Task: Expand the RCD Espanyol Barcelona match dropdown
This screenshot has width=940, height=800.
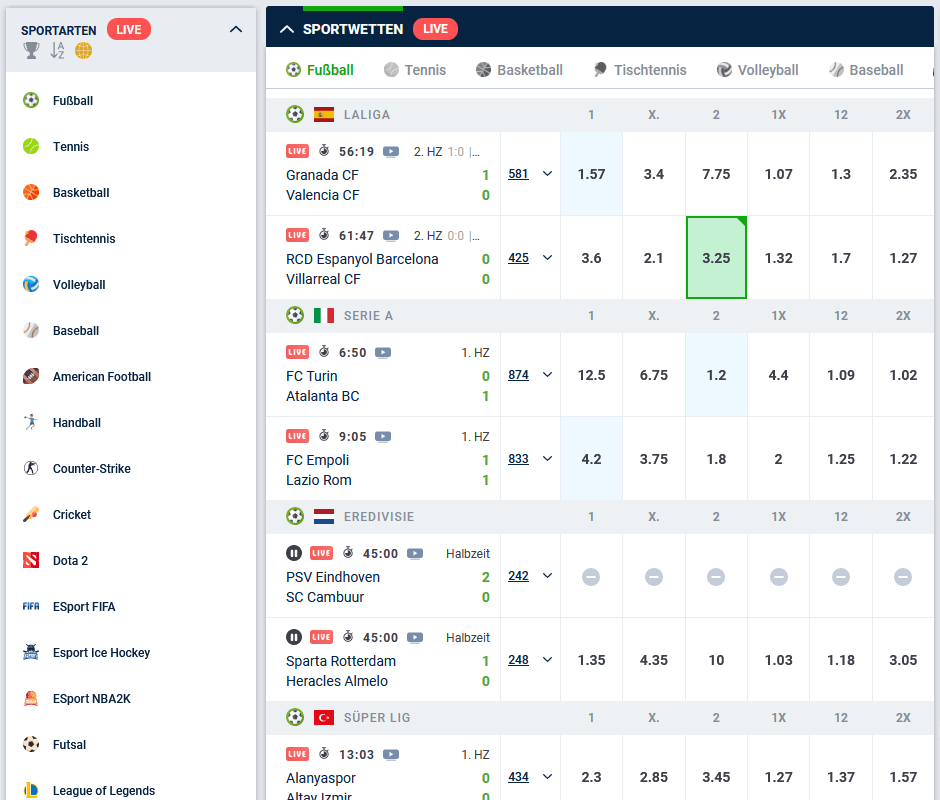Action: (x=547, y=258)
